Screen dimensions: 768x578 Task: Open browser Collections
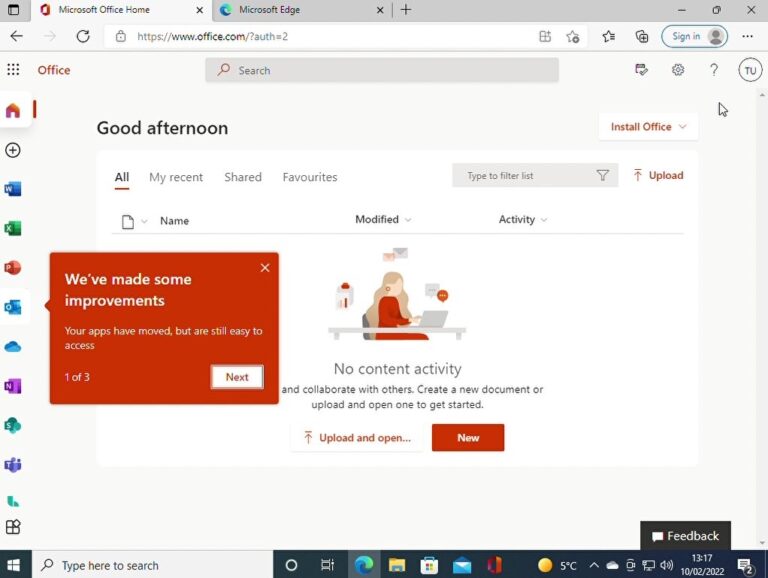[642, 36]
